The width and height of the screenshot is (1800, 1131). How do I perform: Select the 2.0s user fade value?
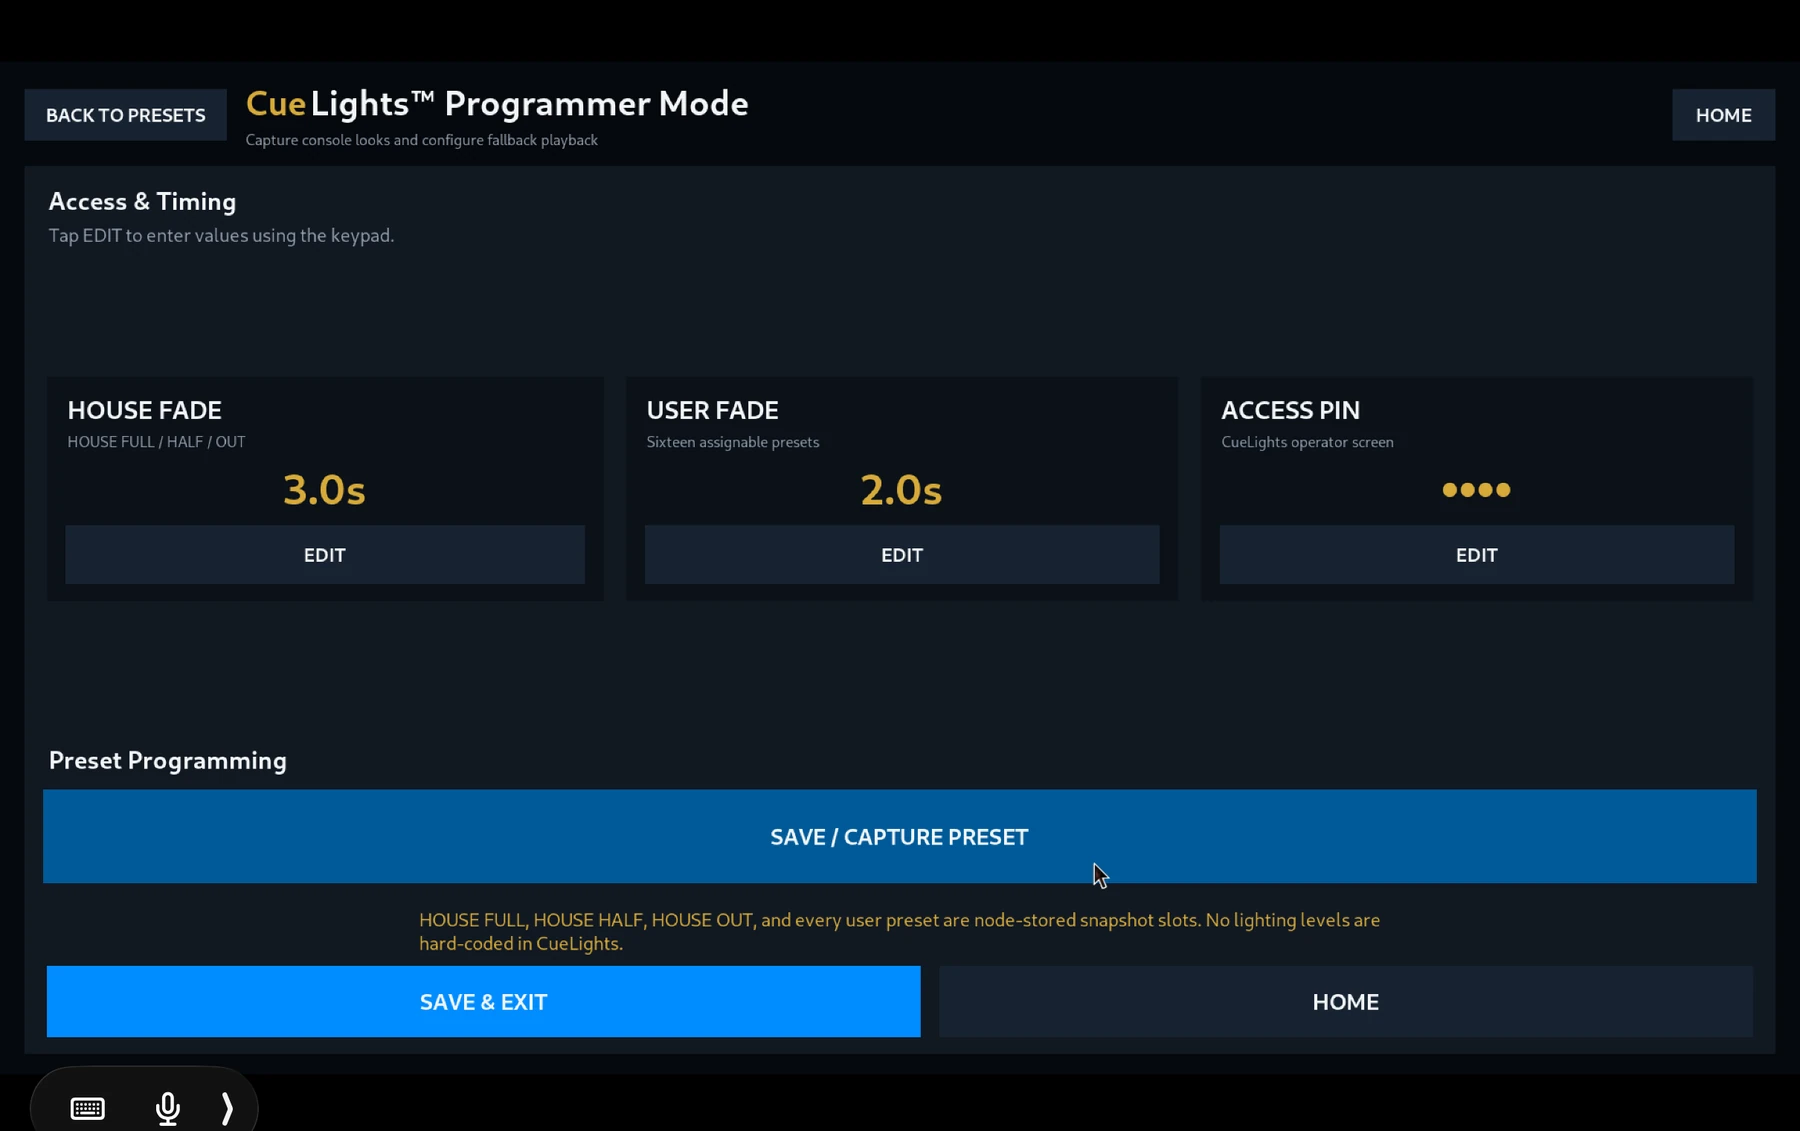[901, 490]
